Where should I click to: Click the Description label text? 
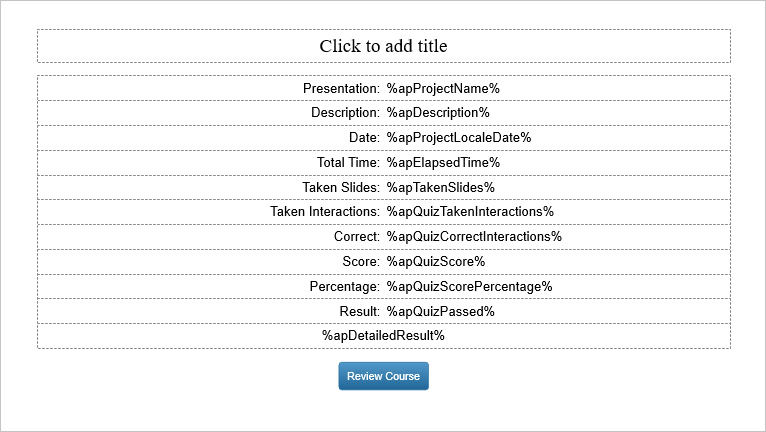[x=345, y=112]
